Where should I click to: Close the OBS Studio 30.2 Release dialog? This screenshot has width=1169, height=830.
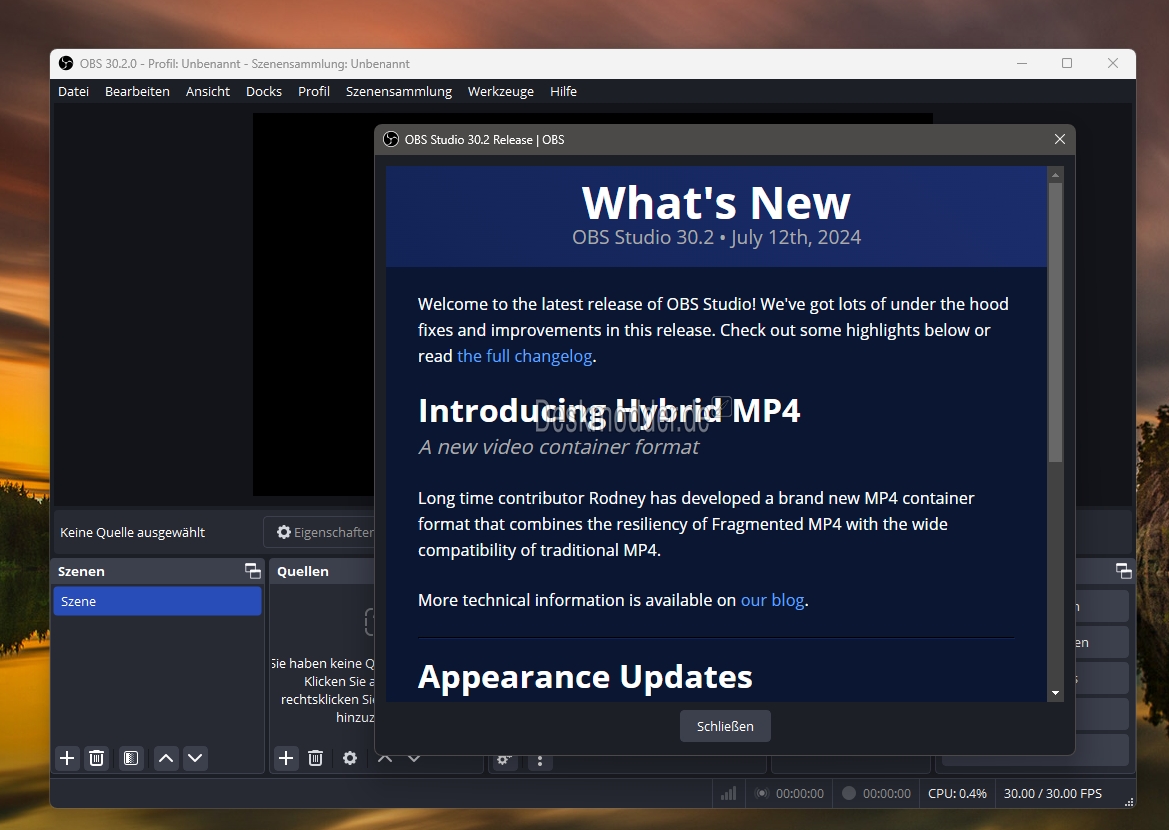coord(1059,139)
